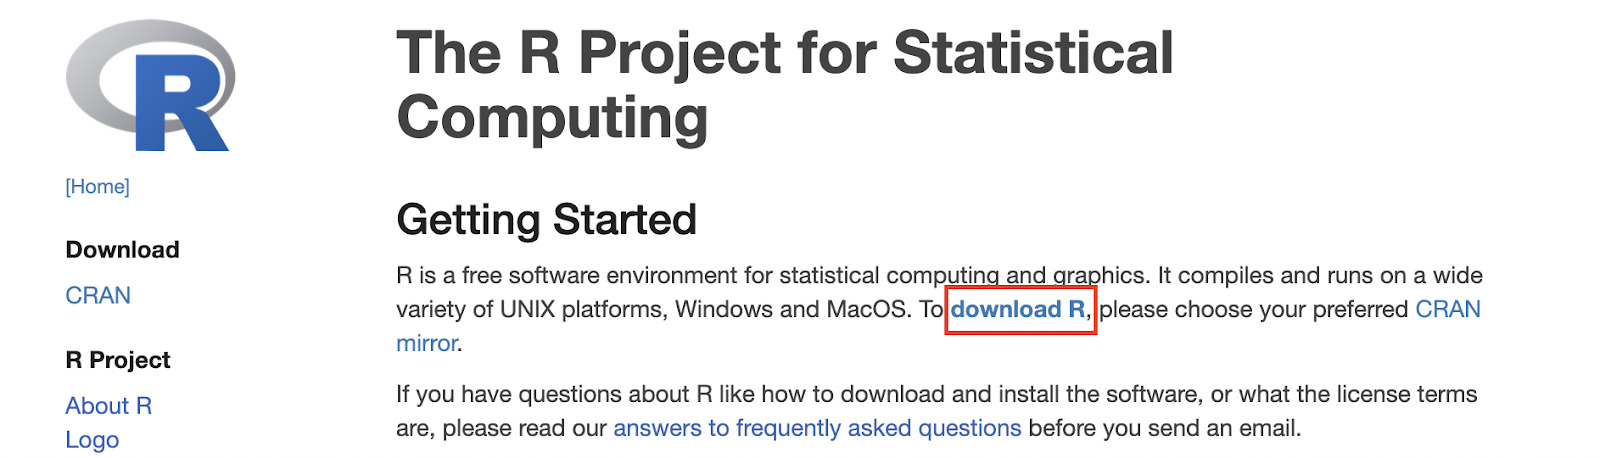
Task: Click the word Windows in the intro paragraph
Action: 724,310
